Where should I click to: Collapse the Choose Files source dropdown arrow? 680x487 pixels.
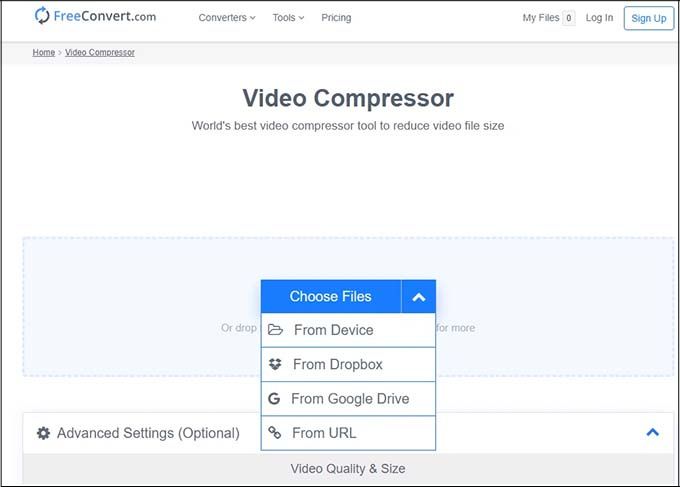(418, 296)
